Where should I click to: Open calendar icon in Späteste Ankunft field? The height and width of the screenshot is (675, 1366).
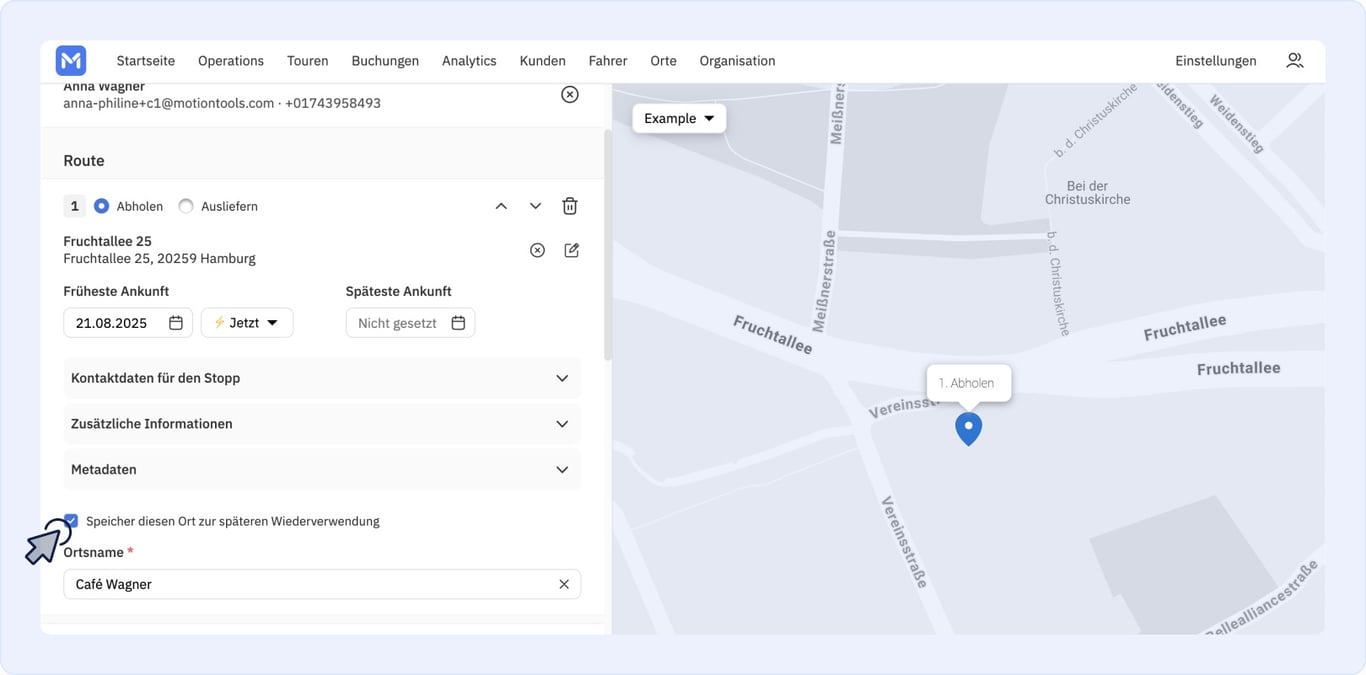458,323
